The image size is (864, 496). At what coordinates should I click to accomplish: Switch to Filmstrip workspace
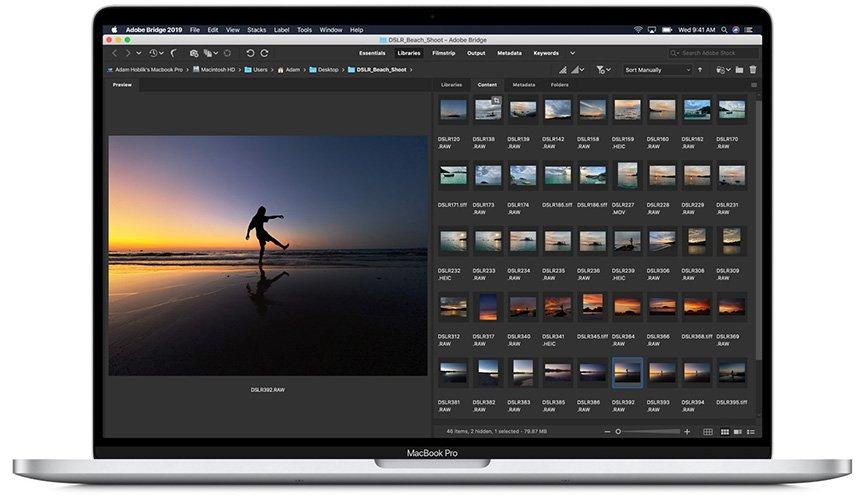click(x=444, y=53)
